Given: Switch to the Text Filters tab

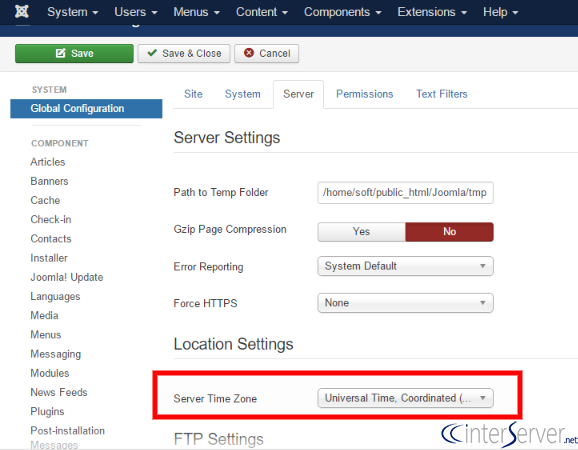Looking at the screenshot, I should 442,94.
